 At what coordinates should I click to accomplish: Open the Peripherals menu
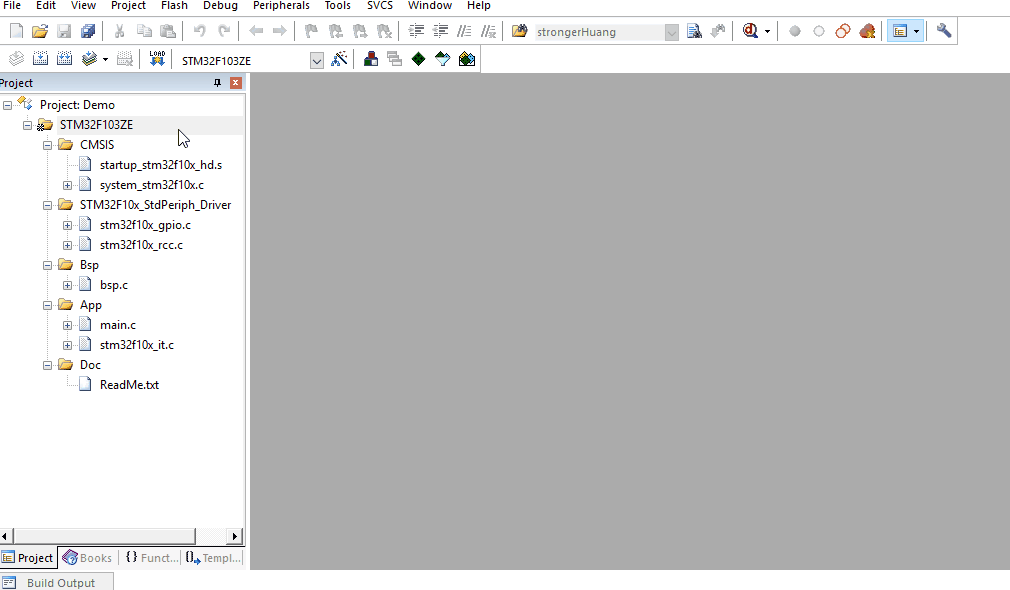point(281,6)
